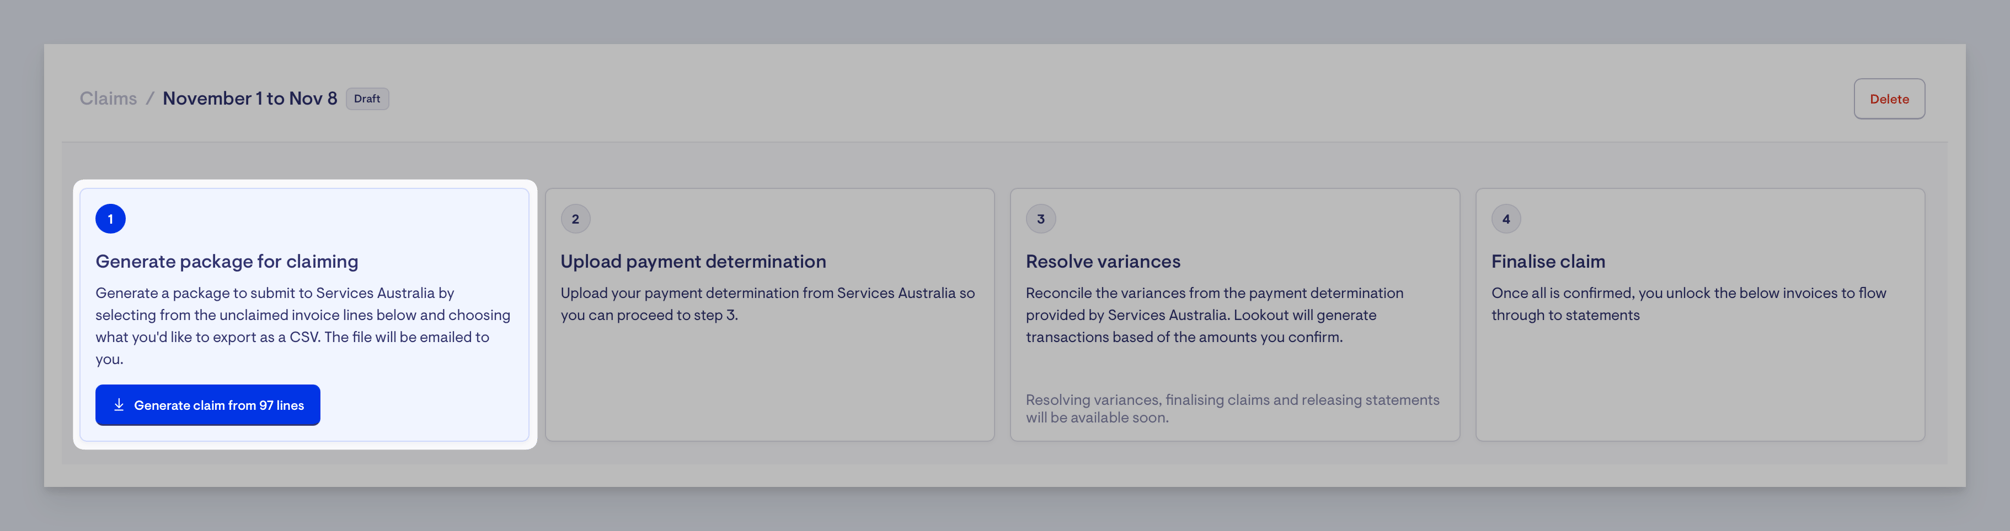This screenshot has height=531, width=2010.
Task: Open the Finalise claim step
Action: 1548,261
